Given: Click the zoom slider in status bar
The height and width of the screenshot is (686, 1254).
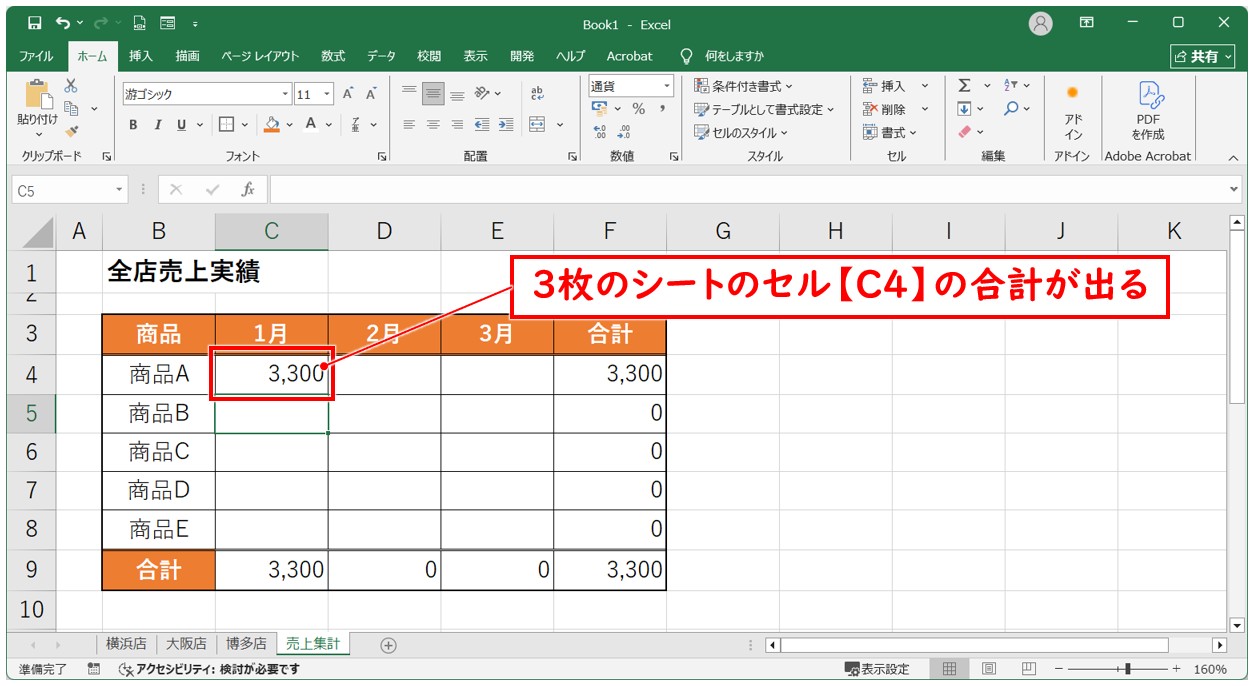Looking at the screenshot, I should point(1127,669).
